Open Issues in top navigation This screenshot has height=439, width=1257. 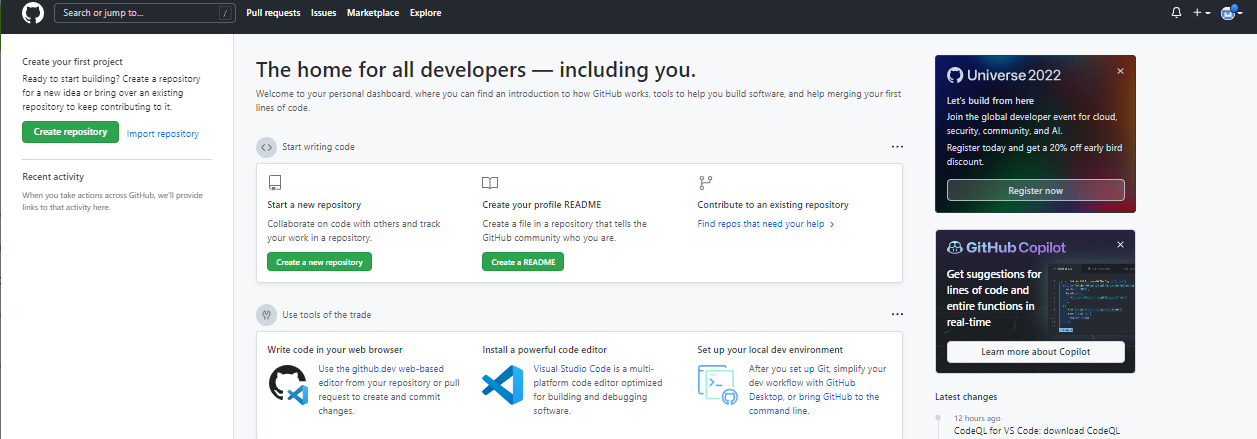324,13
